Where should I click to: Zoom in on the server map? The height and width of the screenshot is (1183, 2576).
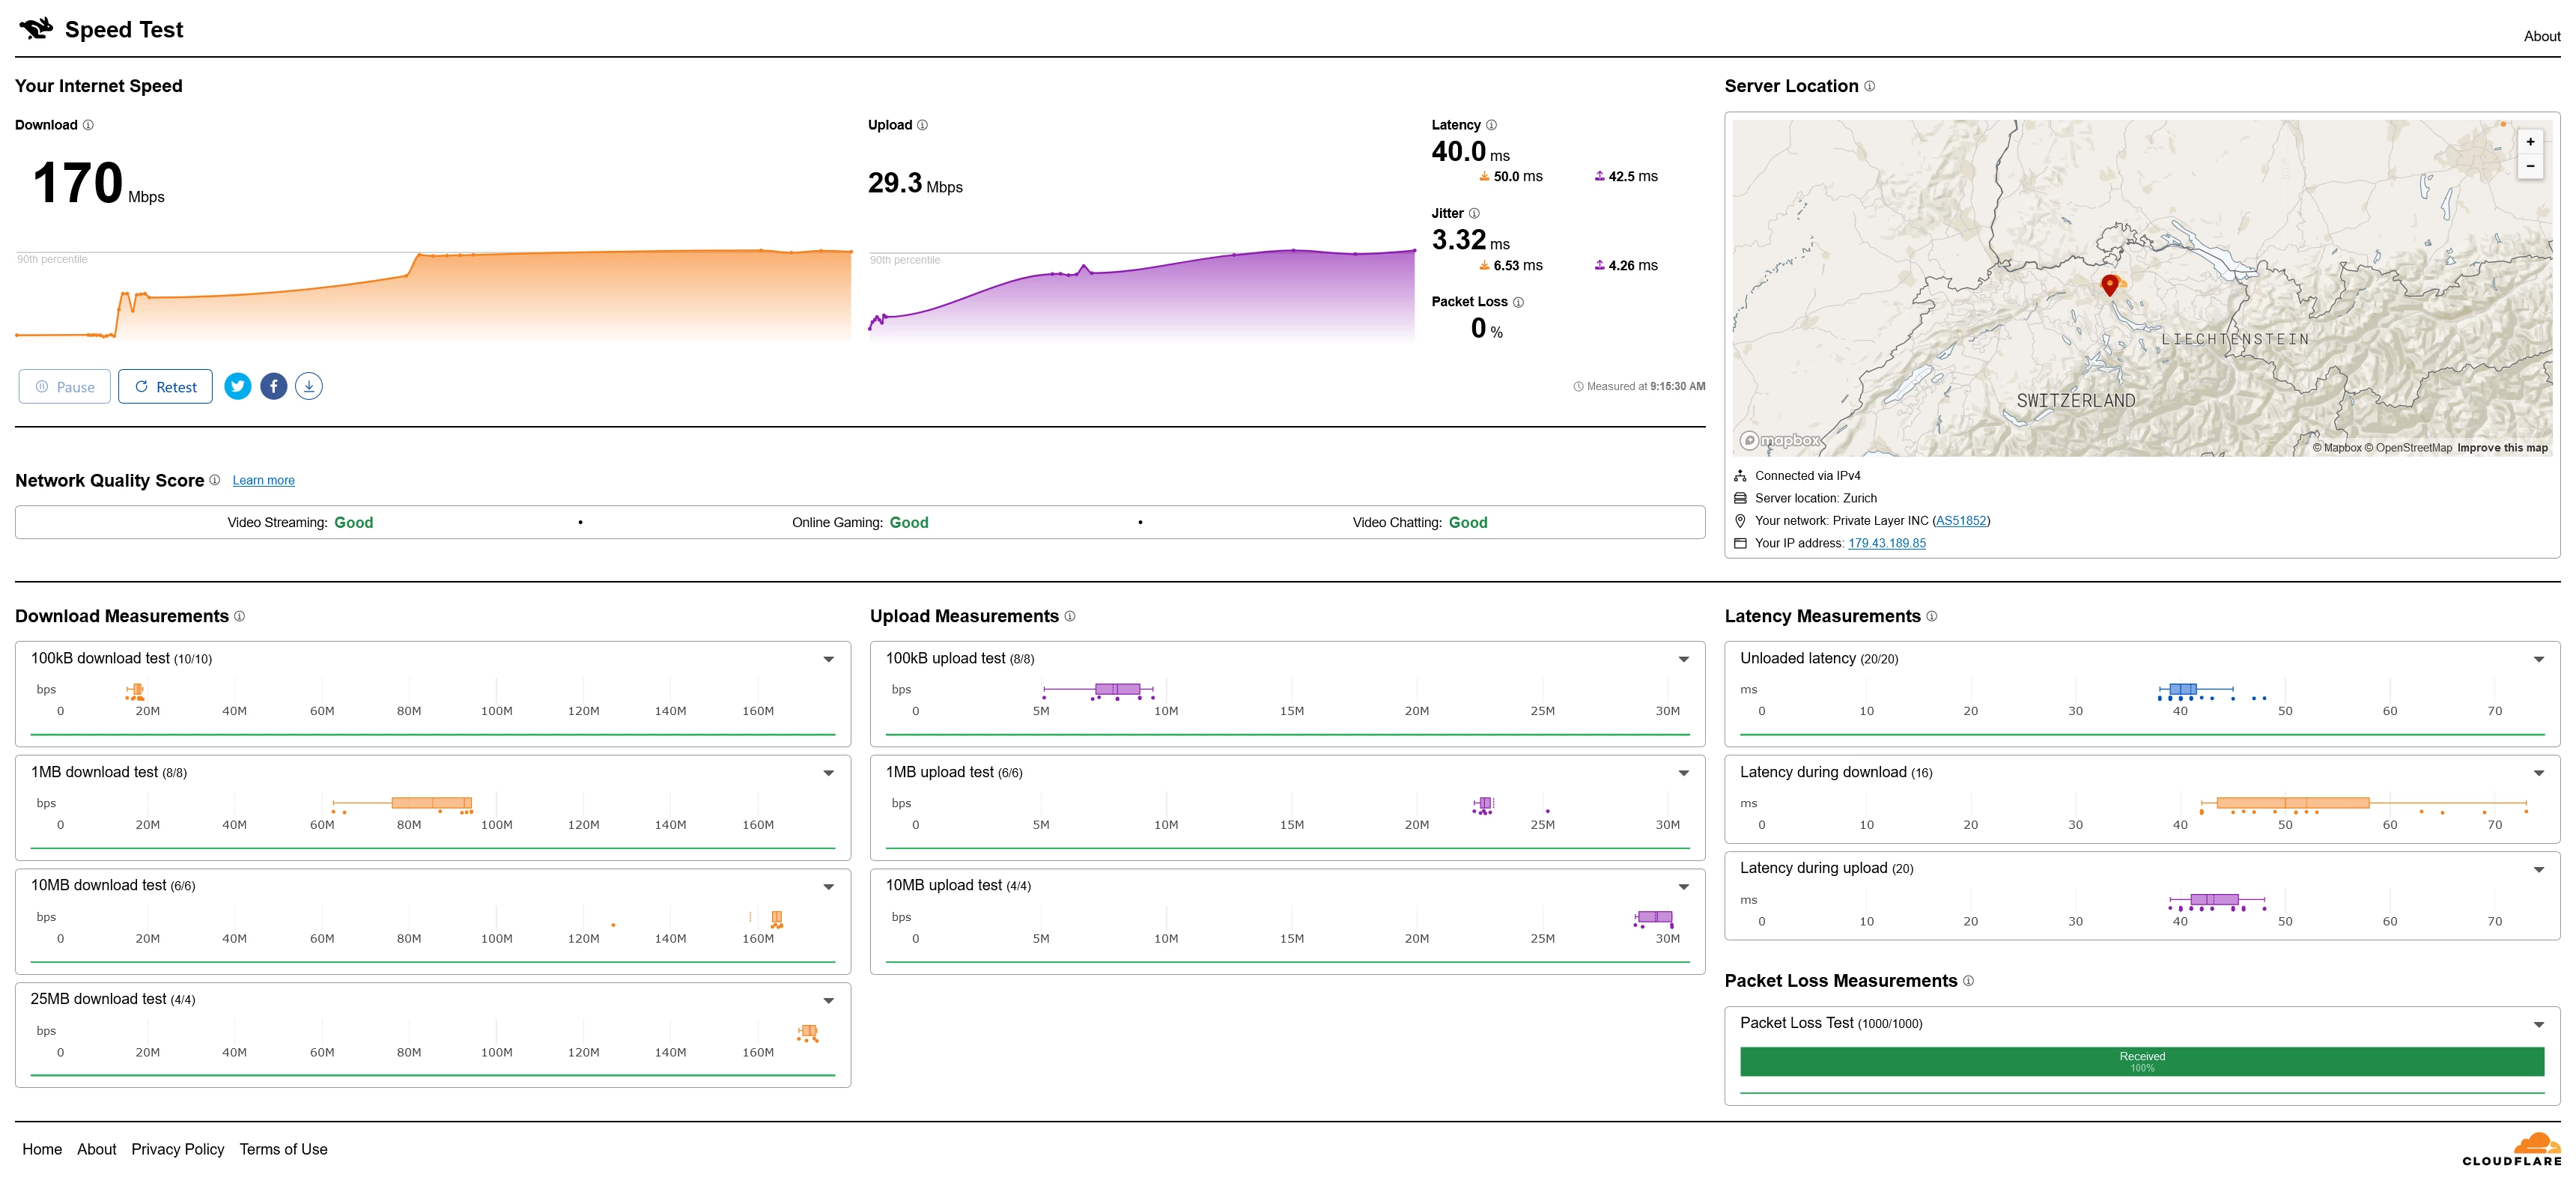tap(2530, 142)
